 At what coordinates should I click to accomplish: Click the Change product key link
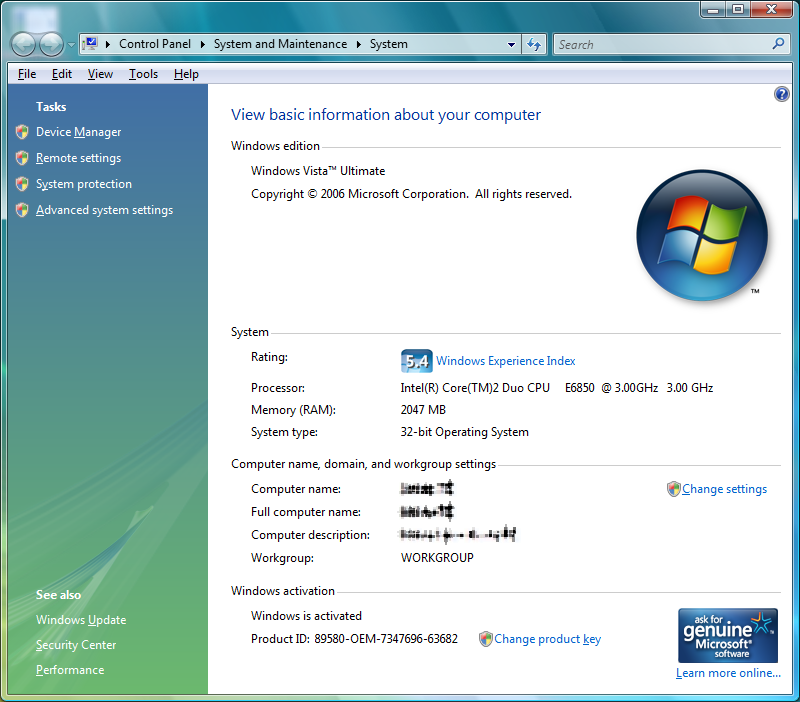point(547,639)
